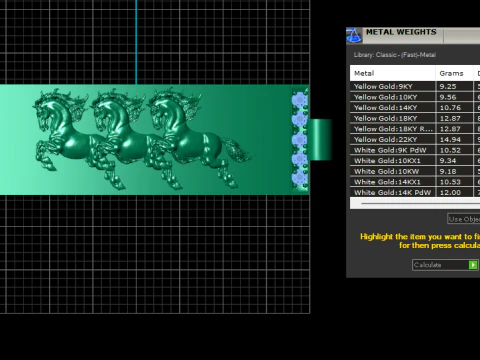
Task: Select the White Gold:9K PdW row
Action: click(x=415, y=150)
